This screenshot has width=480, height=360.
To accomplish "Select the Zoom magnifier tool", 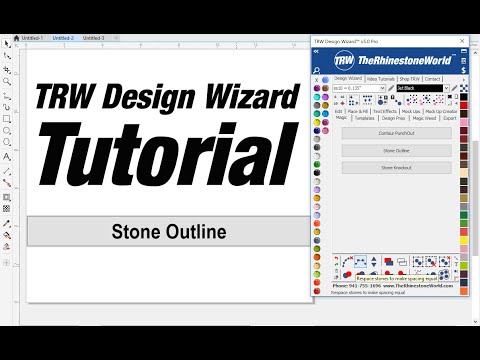I will click(x=7, y=81).
